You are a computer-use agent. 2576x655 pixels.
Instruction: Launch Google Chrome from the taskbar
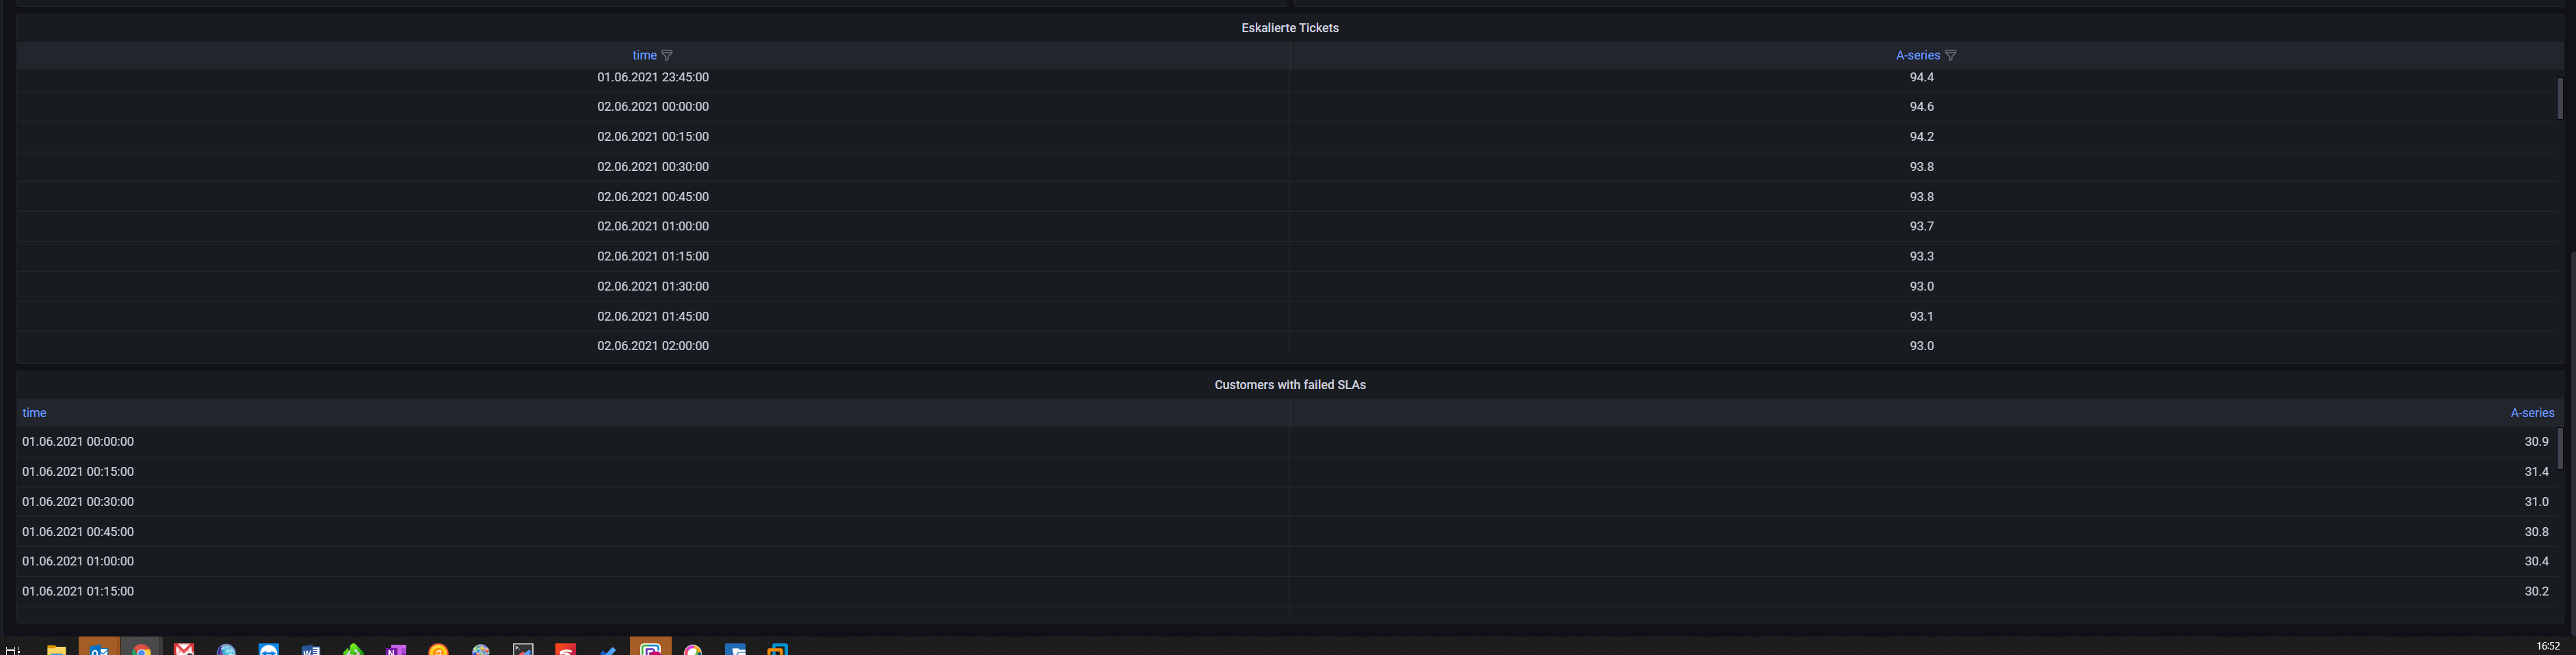tap(142, 648)
